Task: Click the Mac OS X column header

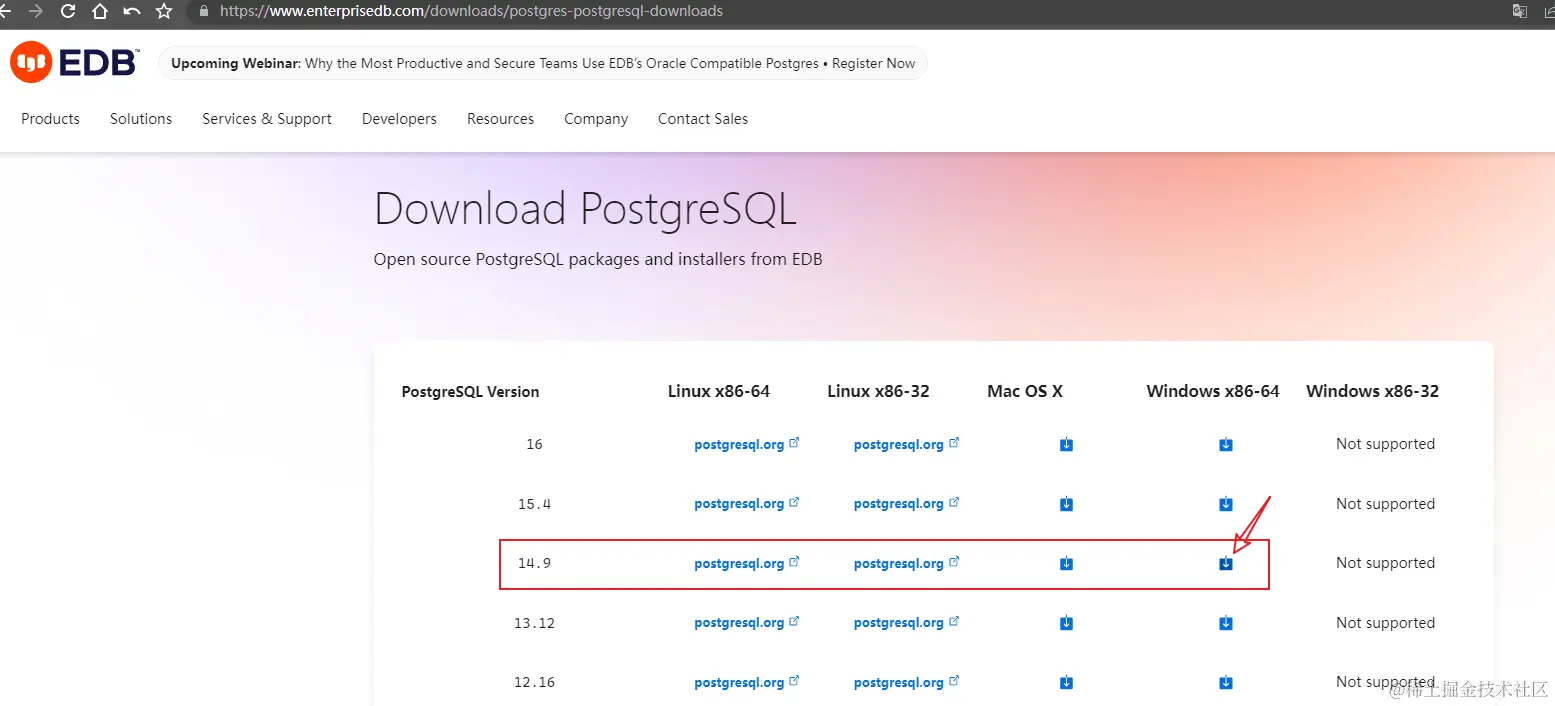Action: pos(1025,392)
